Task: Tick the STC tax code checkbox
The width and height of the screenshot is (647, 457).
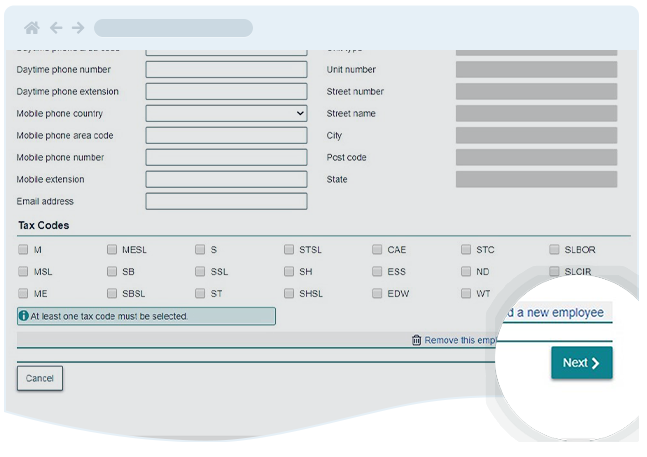Action: coord(466,250)
